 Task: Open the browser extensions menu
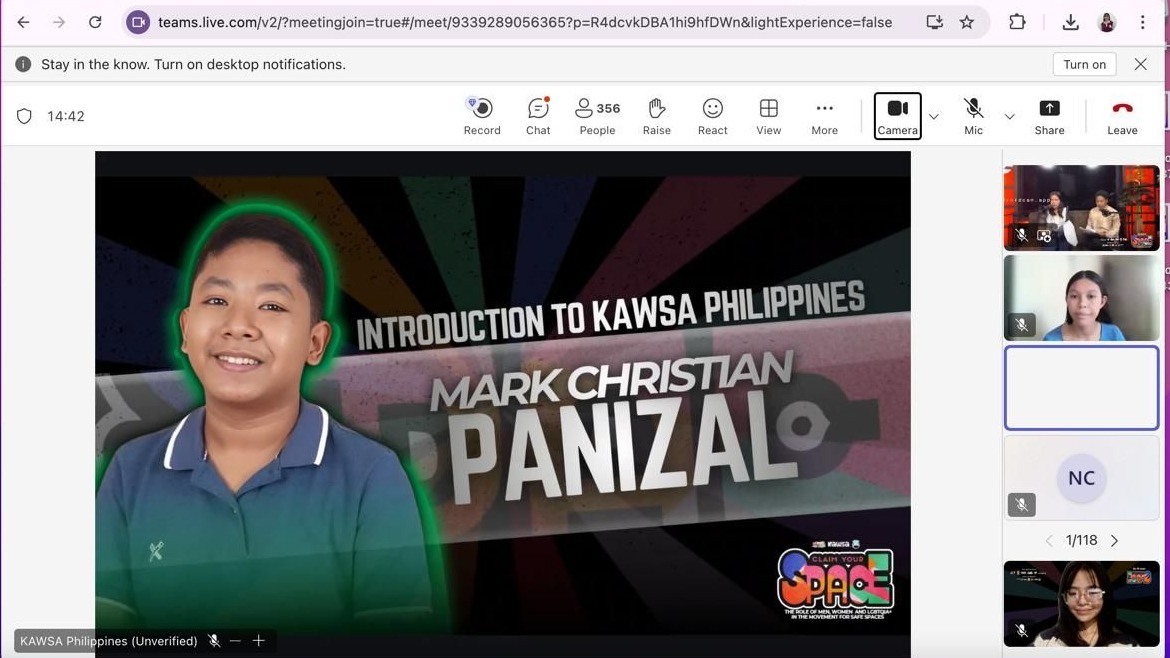coord(1017,22)
